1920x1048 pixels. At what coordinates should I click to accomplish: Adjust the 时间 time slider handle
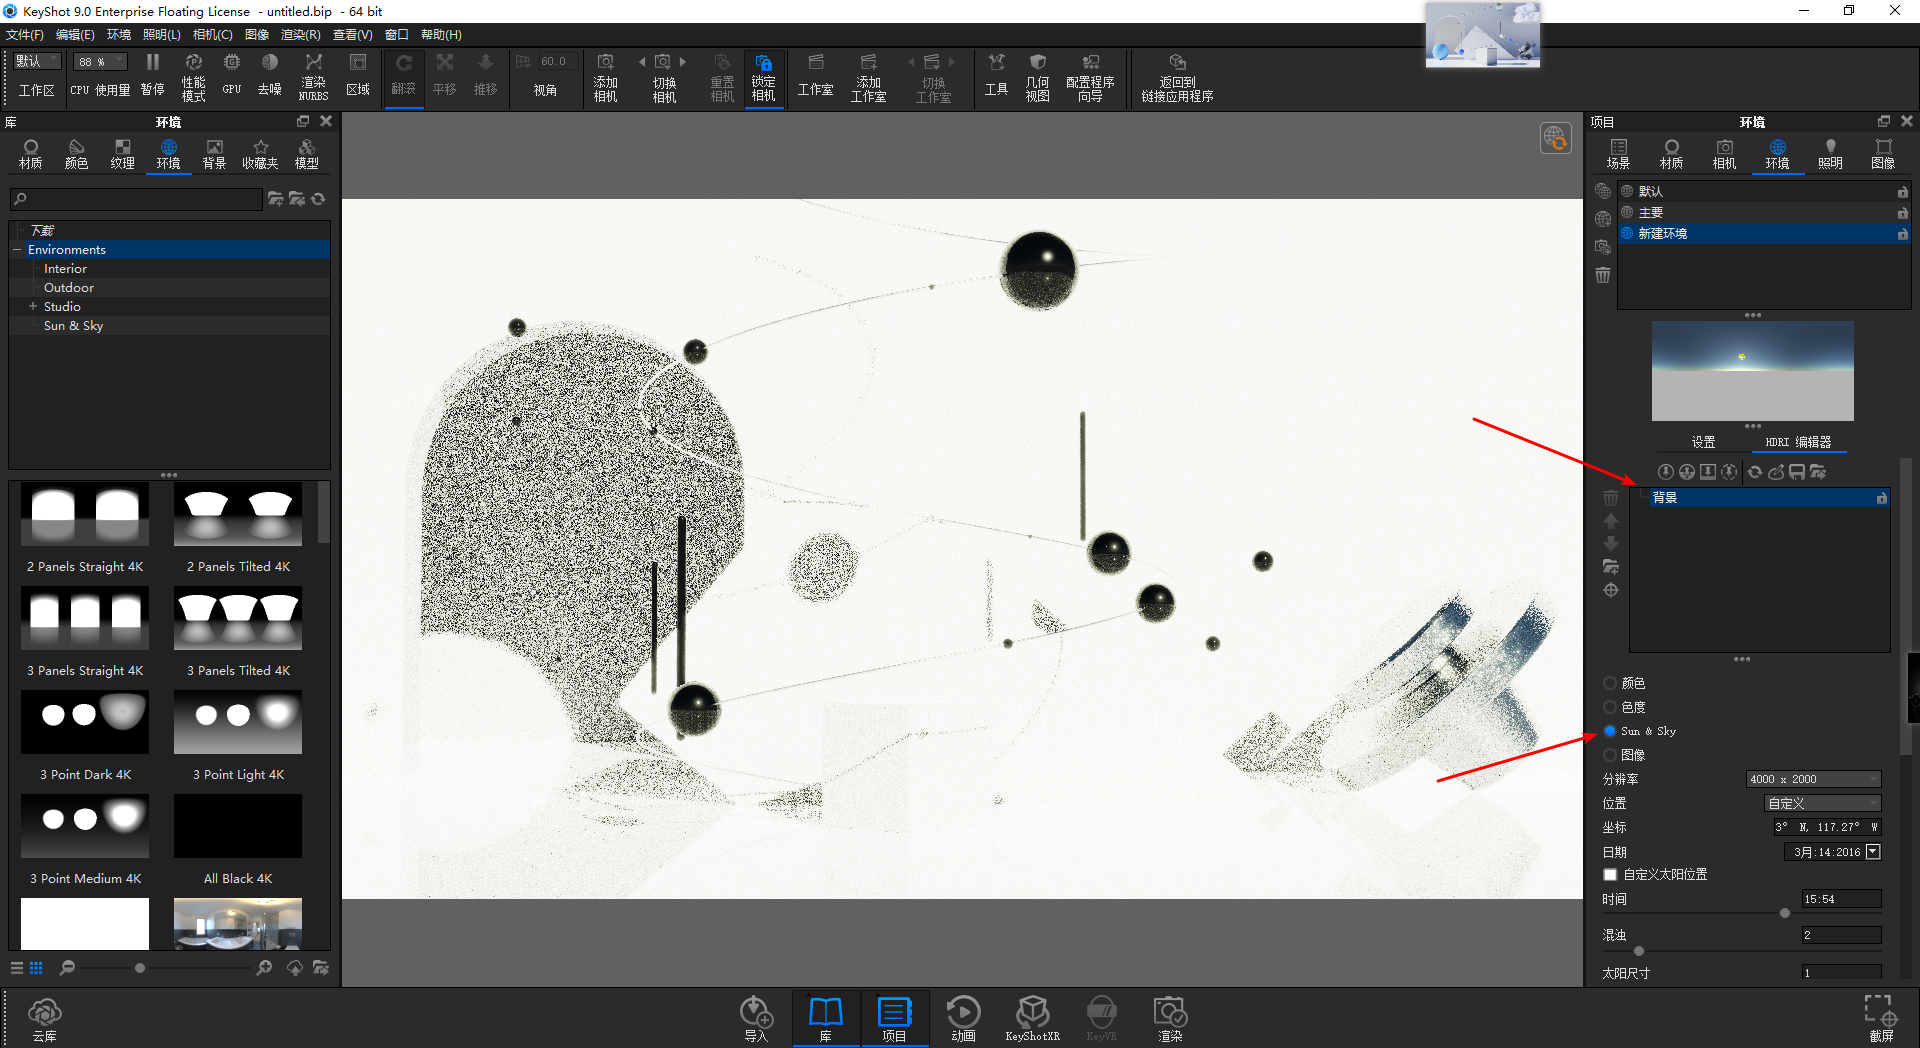pyautogui.click(x=1785, y=913)
